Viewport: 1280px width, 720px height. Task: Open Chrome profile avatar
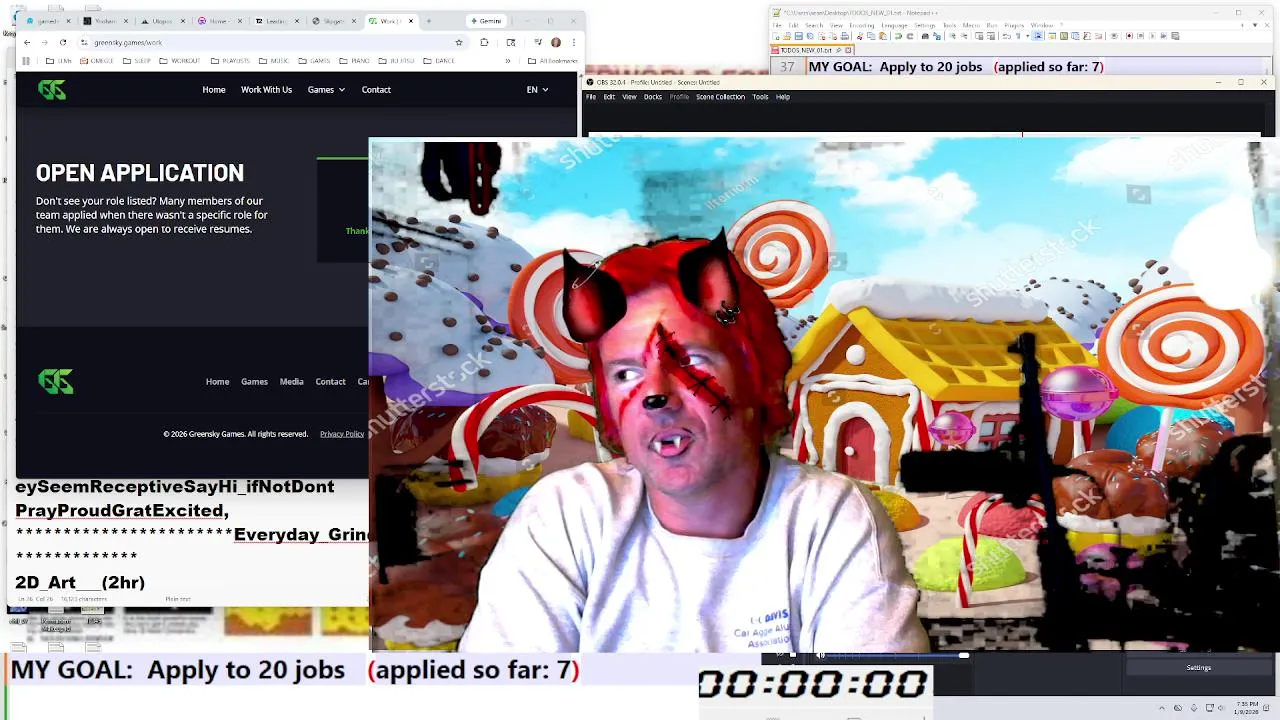coord(556,42)
